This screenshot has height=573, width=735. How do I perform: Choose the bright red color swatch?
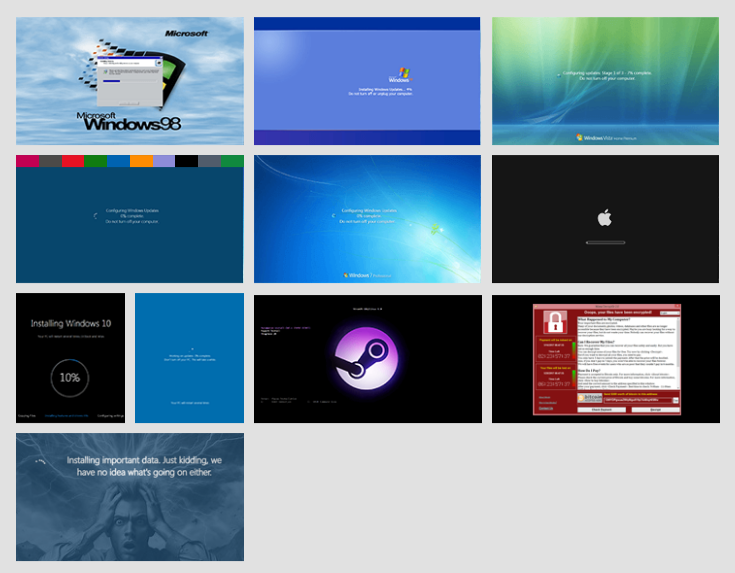pos(73,161)
